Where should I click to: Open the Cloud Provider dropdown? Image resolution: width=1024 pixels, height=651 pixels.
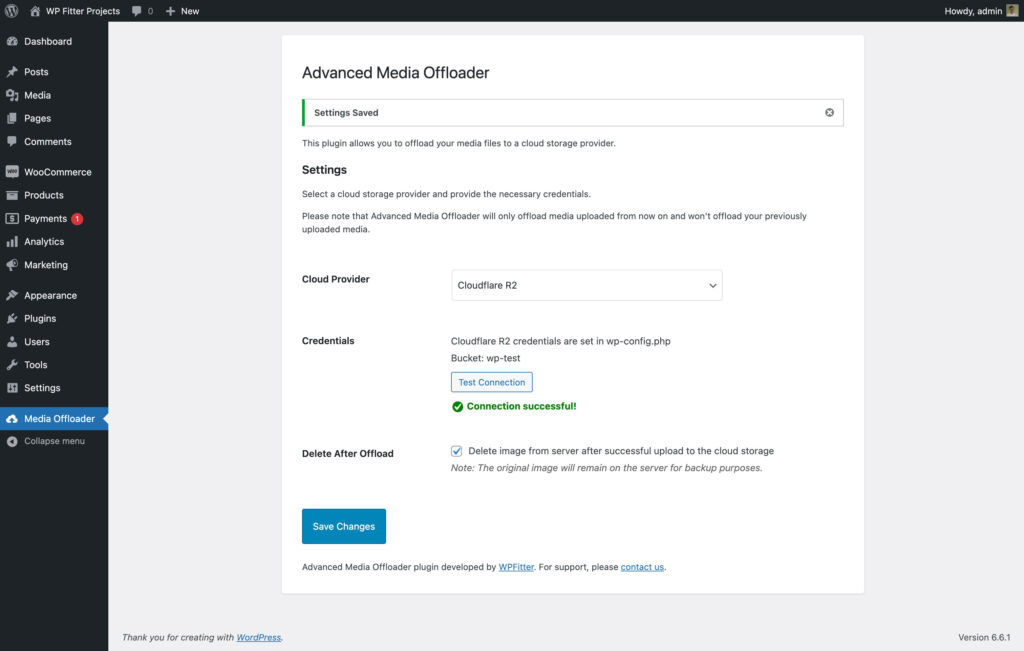click(x=586, y=285)
